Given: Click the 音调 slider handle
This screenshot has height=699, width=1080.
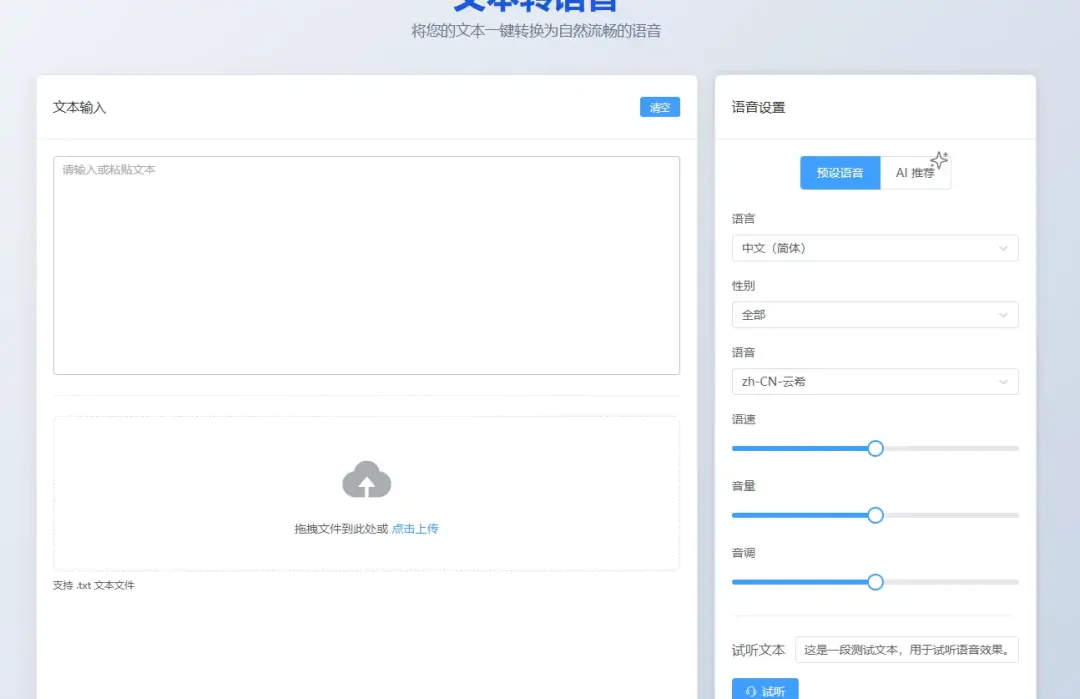Looking at the screenshot, I should [875, 581].
